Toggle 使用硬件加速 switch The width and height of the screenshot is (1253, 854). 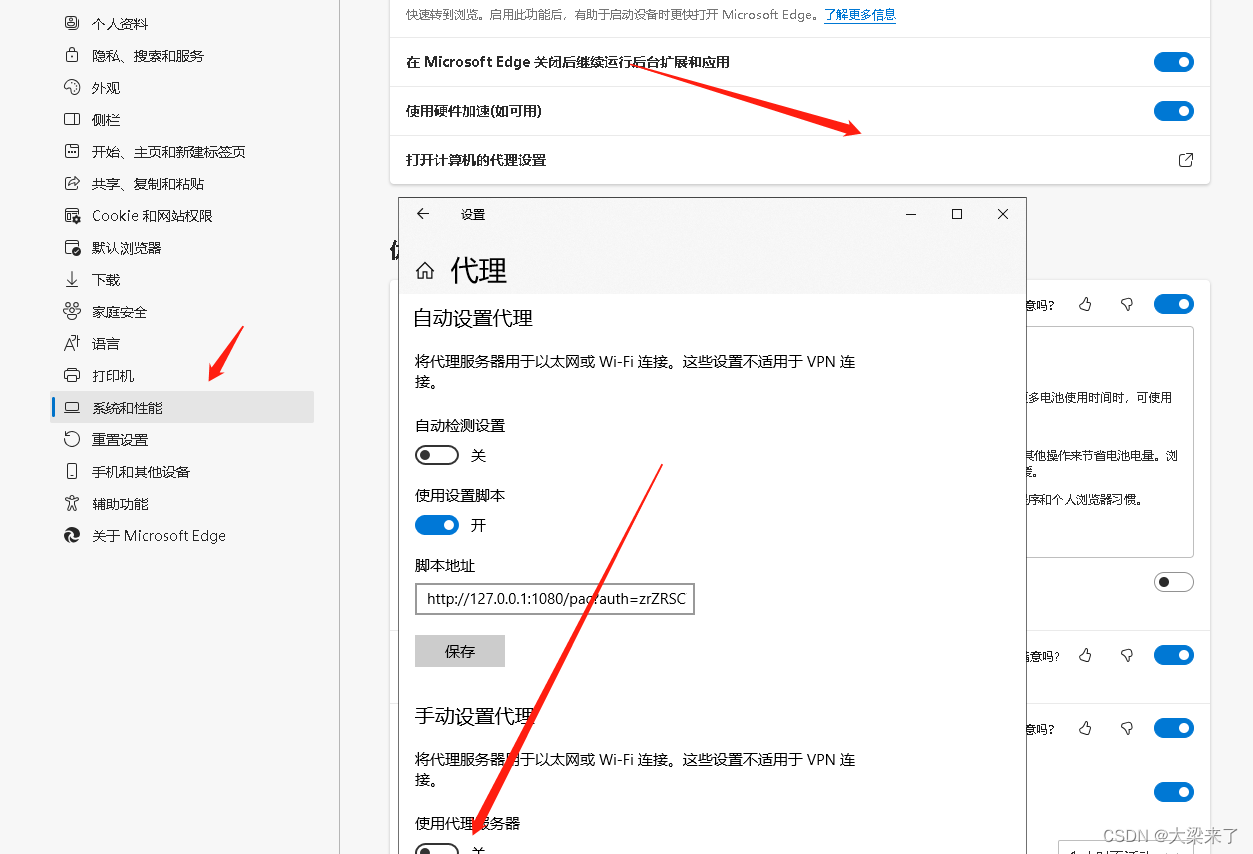pos(1174,111)
